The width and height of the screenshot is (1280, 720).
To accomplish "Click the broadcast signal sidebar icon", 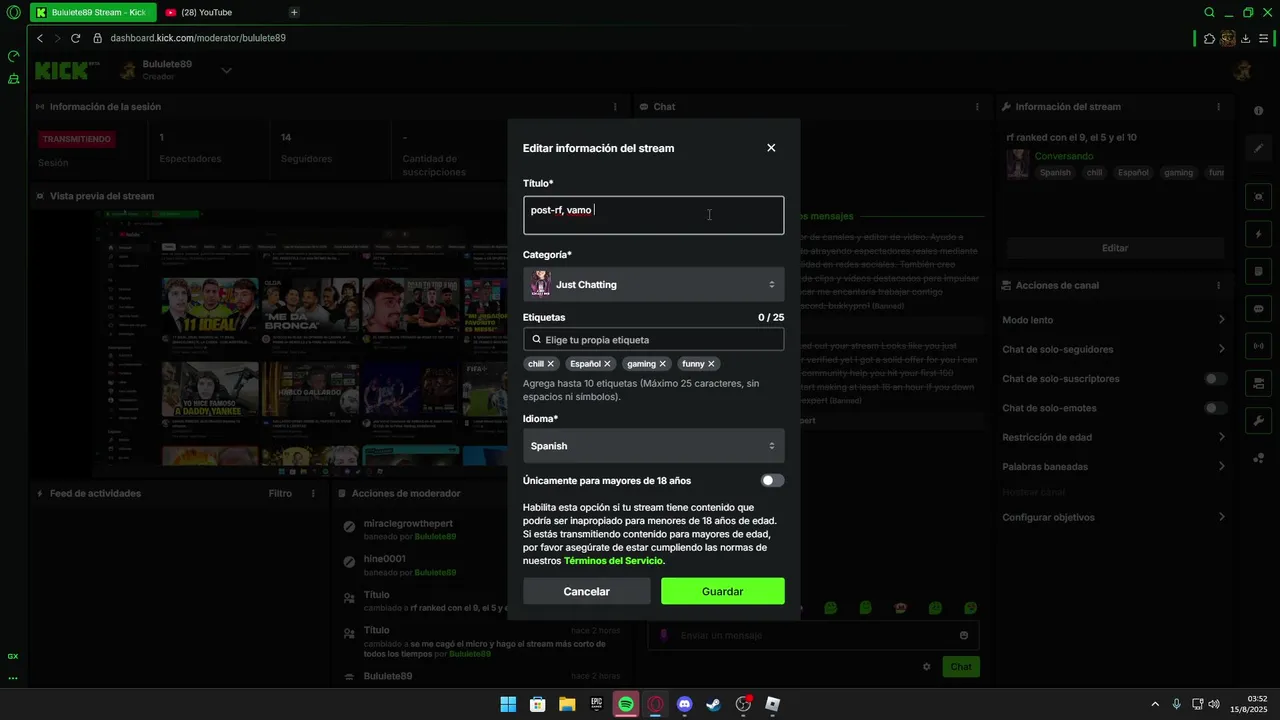I will [x=1258, y=346].
